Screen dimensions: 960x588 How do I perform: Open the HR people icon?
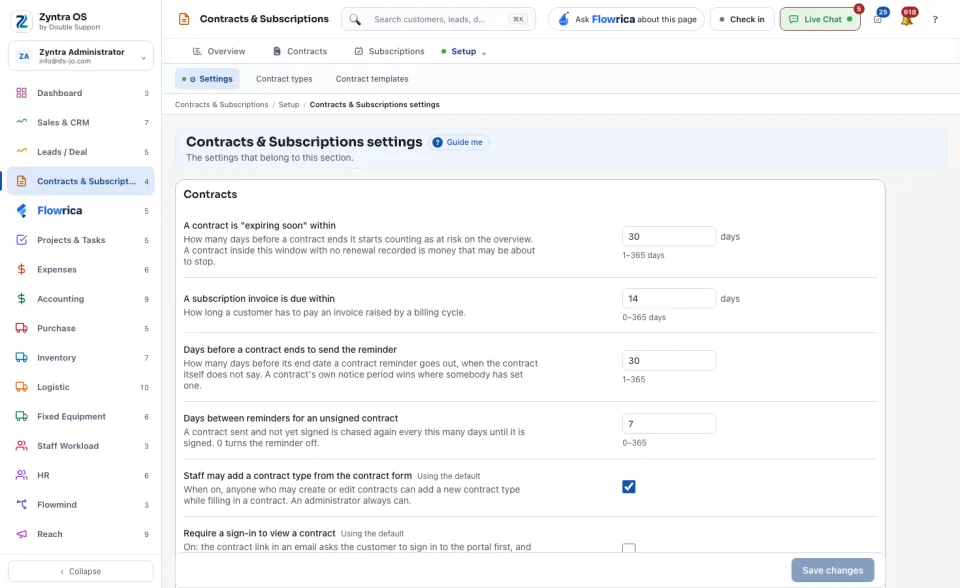point(21,475)
